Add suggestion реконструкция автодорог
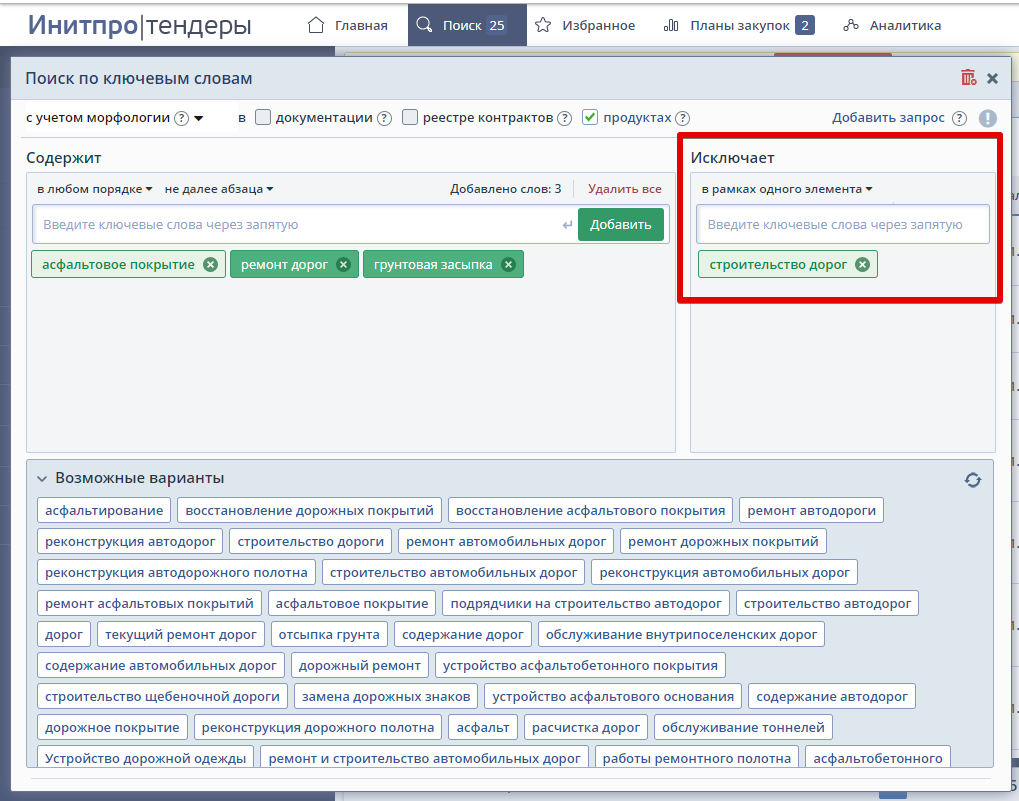Viewport: 1019px width, 801px height. click(x=130, y=542)
